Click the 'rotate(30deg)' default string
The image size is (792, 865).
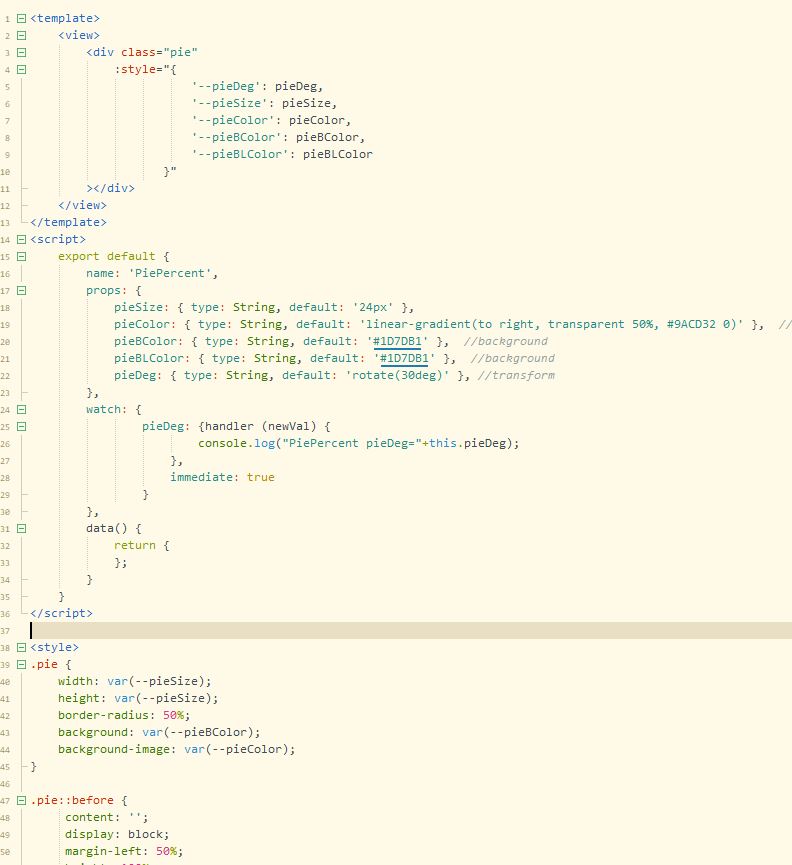pos(397,376)
